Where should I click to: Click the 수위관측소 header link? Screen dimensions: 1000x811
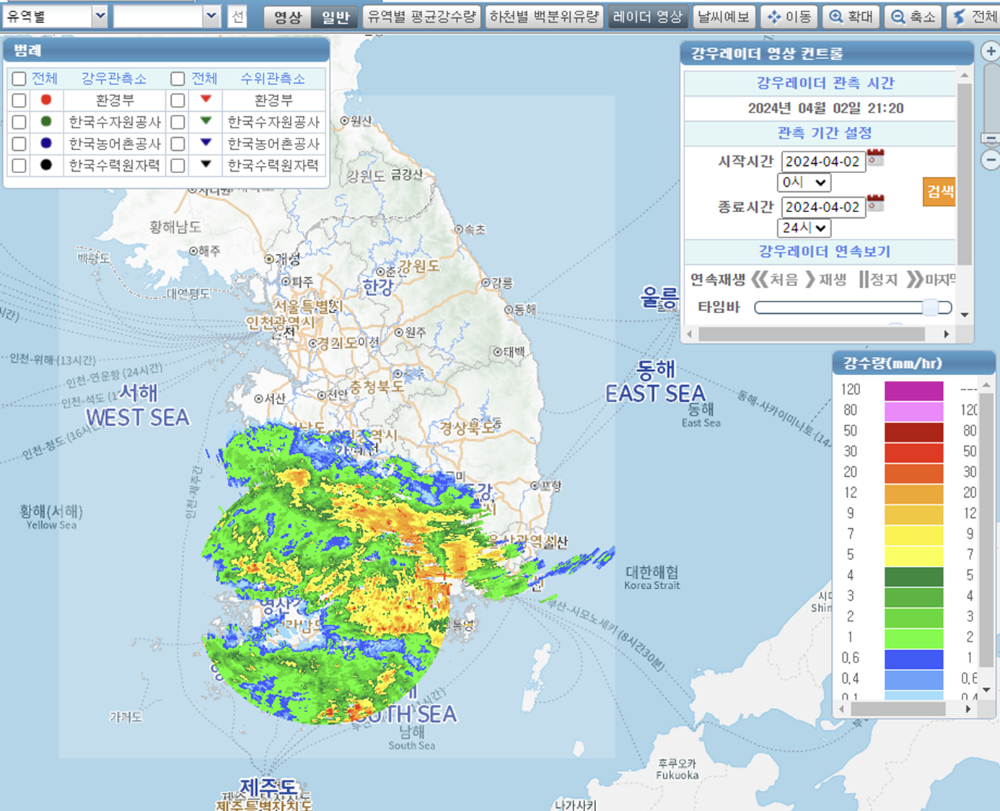pyautogui.click(x=272, y=78)
